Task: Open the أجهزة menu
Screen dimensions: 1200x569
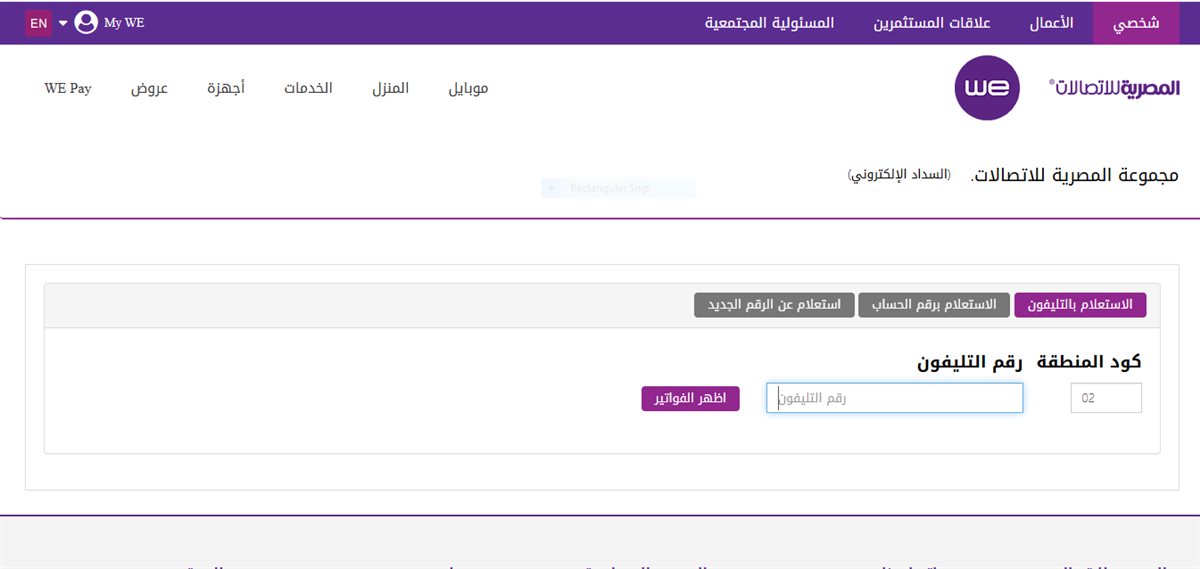Action: coord(226,88)
